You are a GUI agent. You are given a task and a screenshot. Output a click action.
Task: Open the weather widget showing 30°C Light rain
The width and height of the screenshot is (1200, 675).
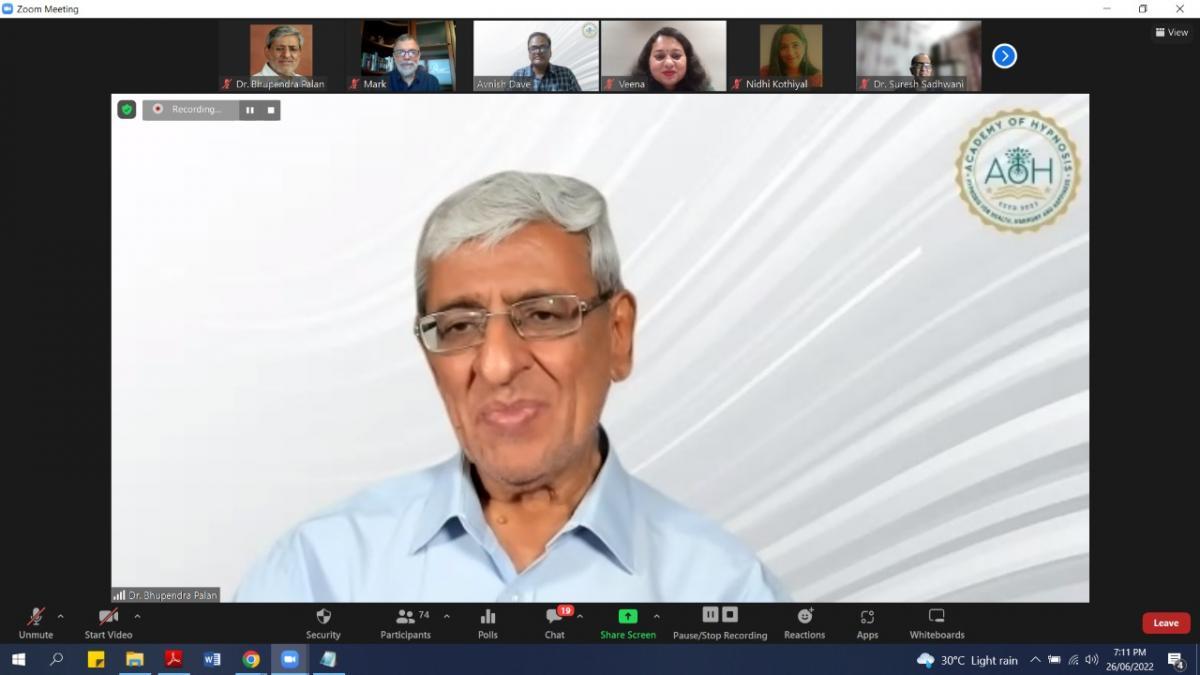967,660
